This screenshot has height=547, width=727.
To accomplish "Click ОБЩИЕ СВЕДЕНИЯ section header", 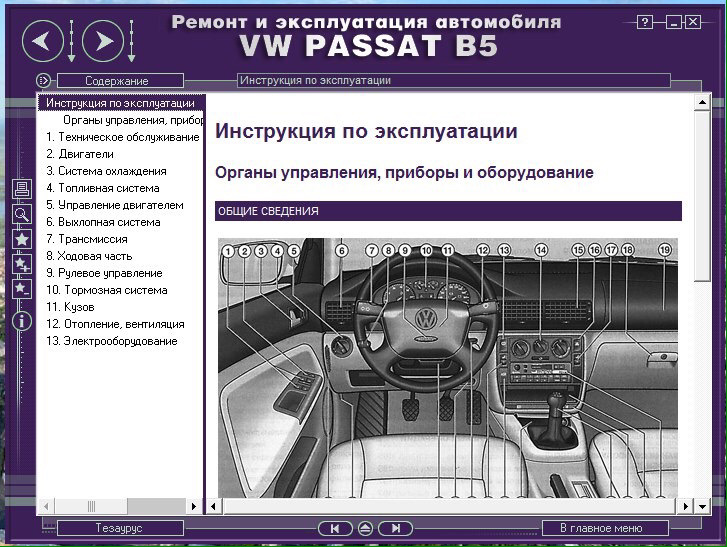I will point(448,211).
